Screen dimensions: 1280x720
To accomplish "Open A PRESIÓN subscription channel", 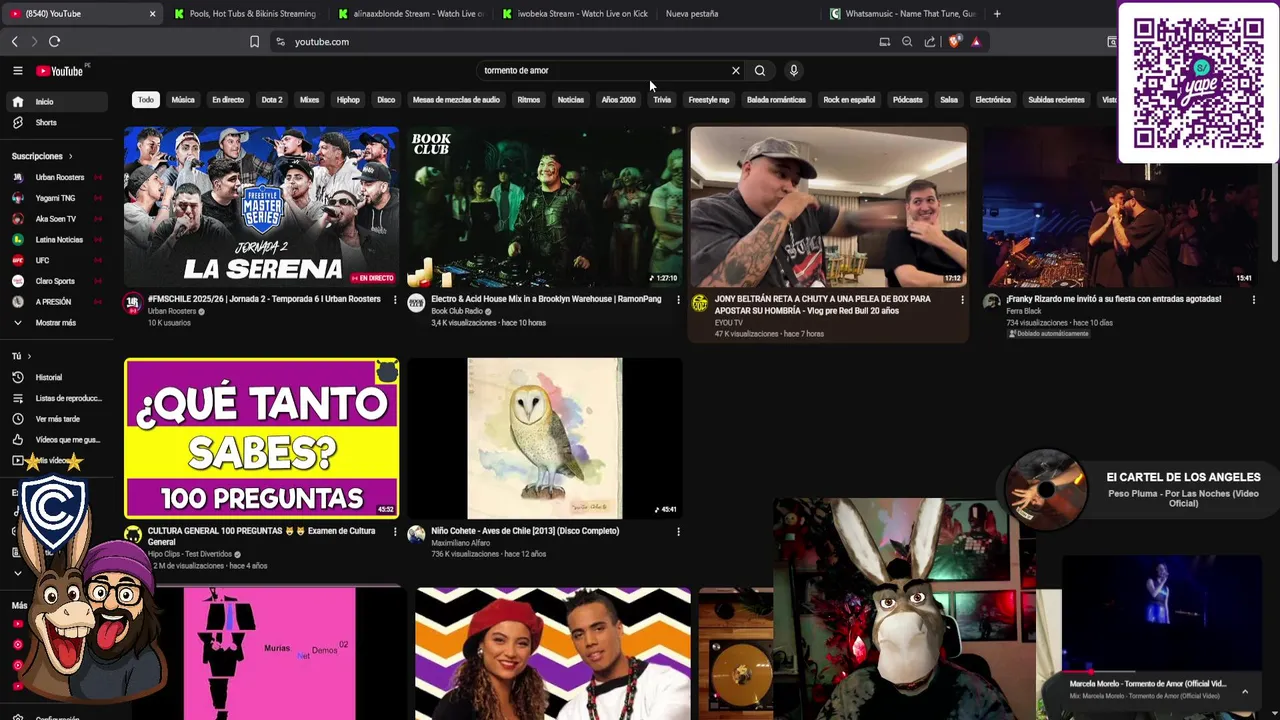I will coord(58,302).
